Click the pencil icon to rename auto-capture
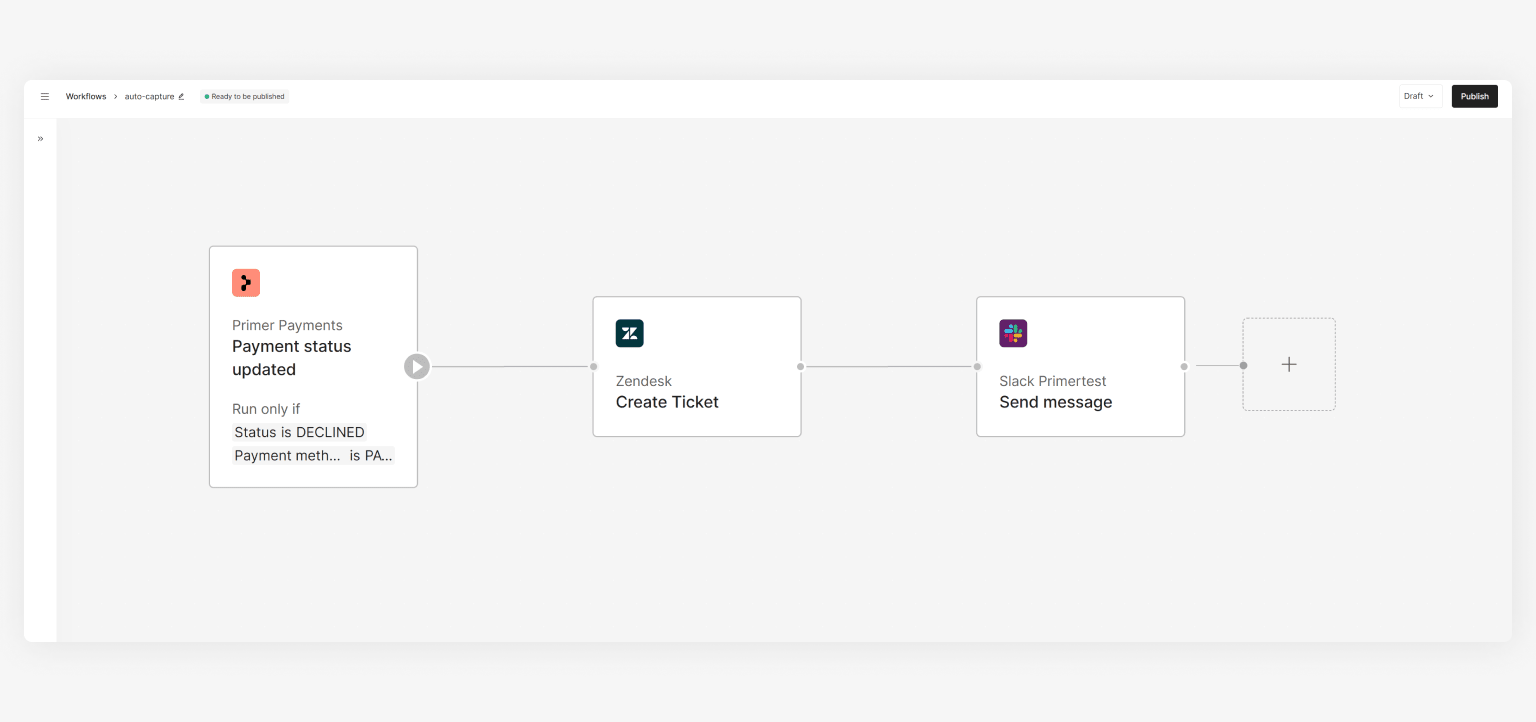1536x722 pixels. [181, 97]
